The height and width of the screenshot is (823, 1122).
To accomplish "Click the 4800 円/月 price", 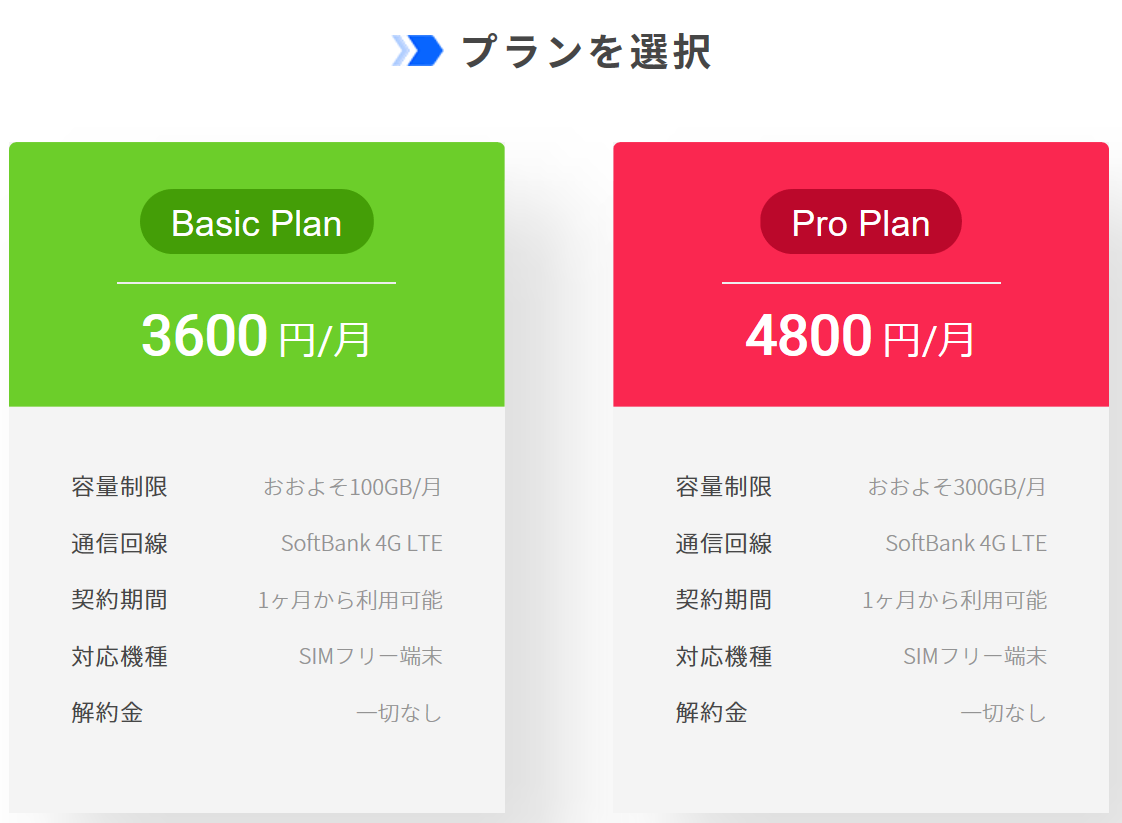I will tap(860, 336).
